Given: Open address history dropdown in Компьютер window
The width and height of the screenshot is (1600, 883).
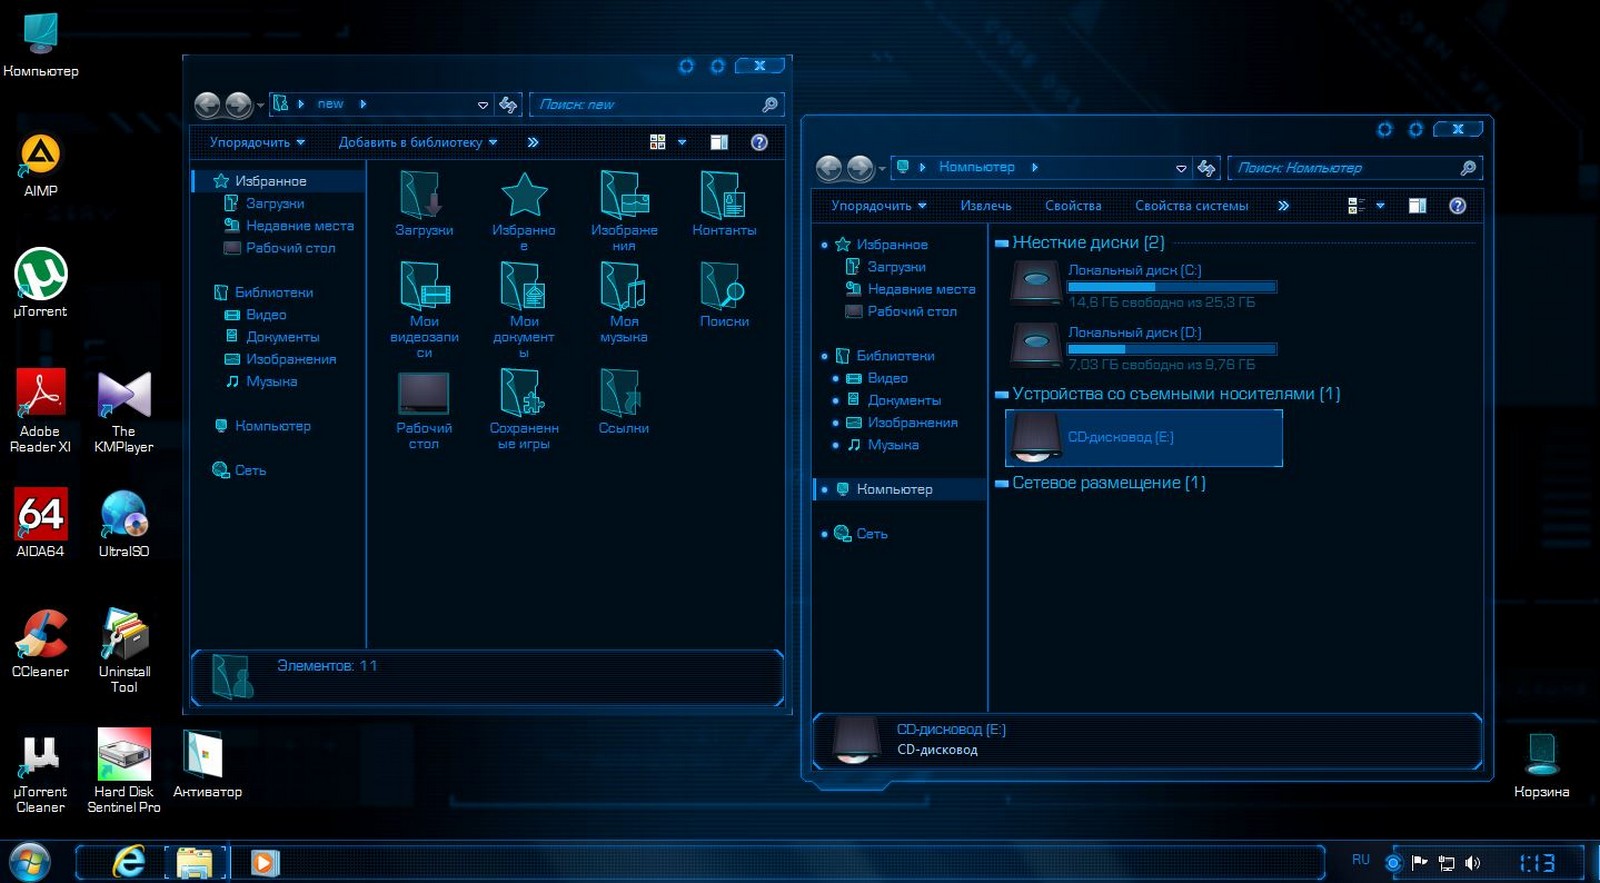Looking at the screenshot, I should [x=1181, y=168].
